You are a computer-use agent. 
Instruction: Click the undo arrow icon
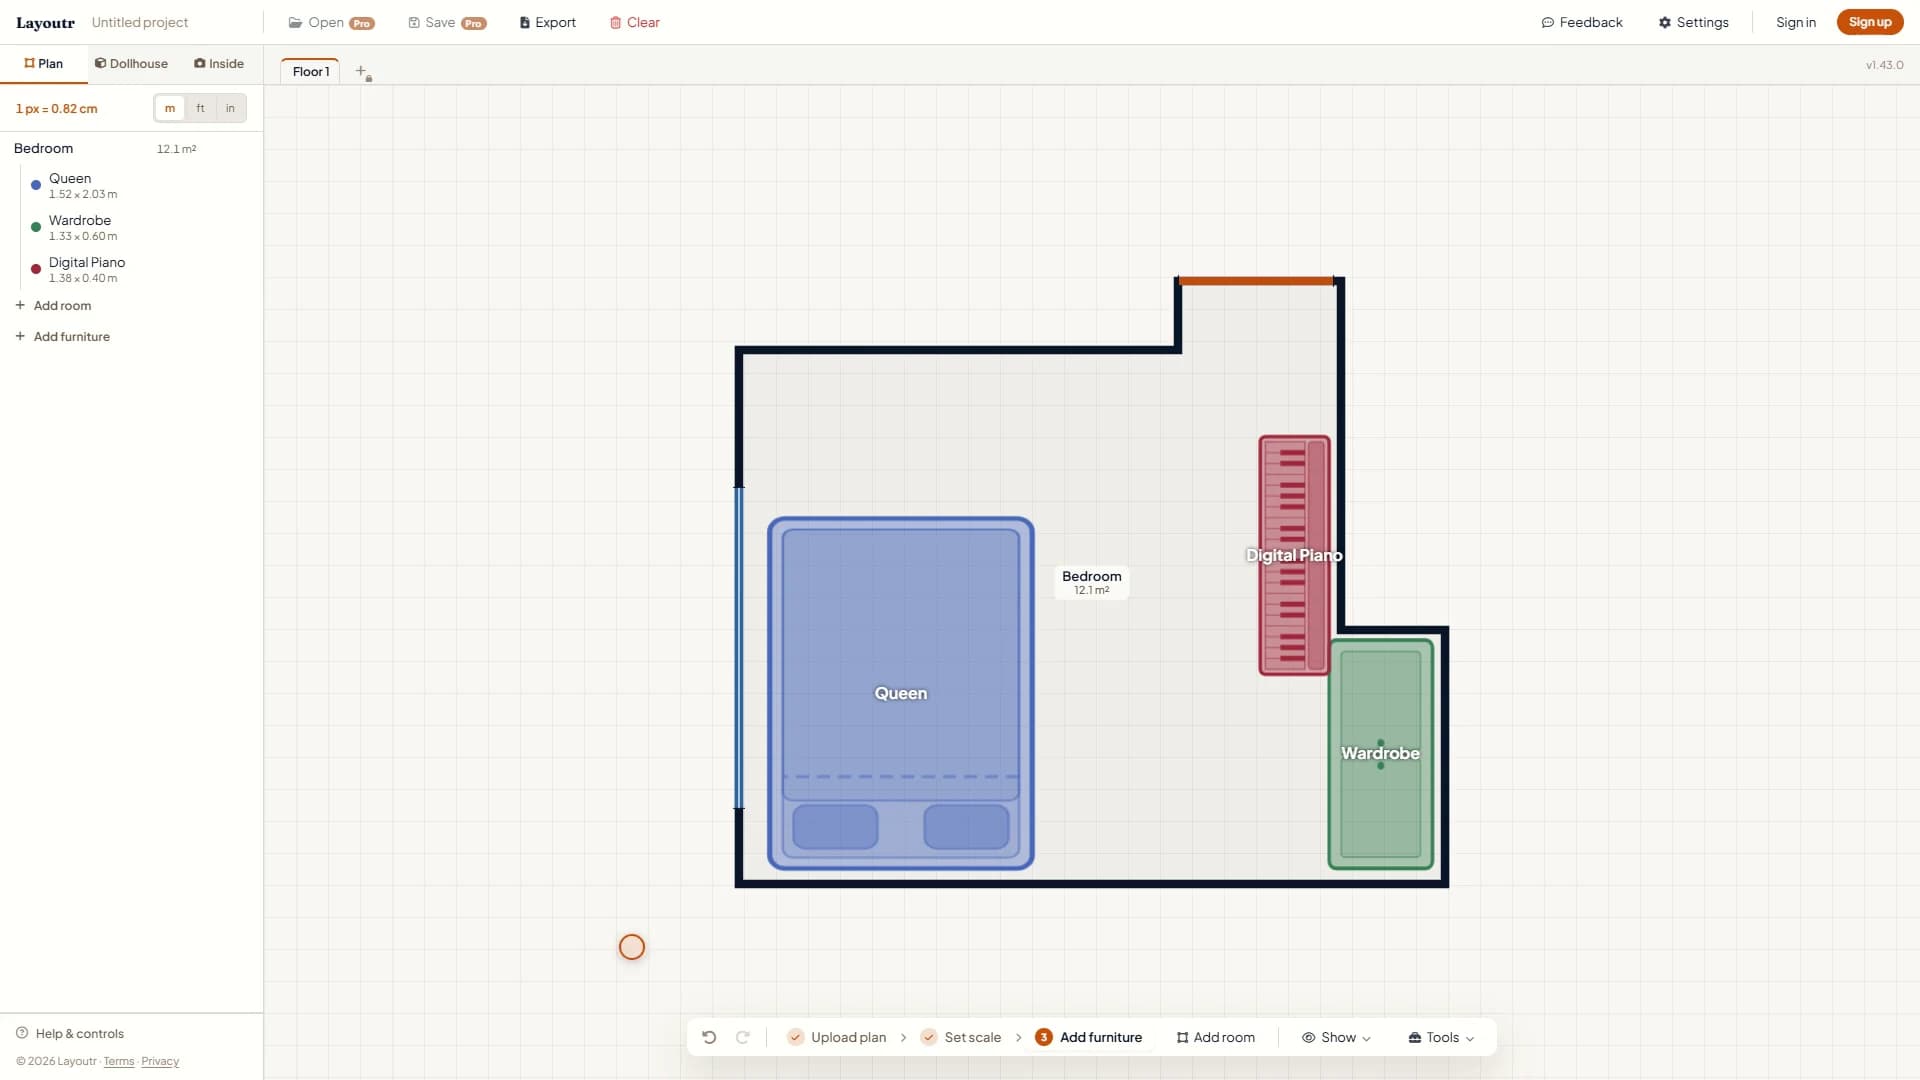click(709, 1037)
